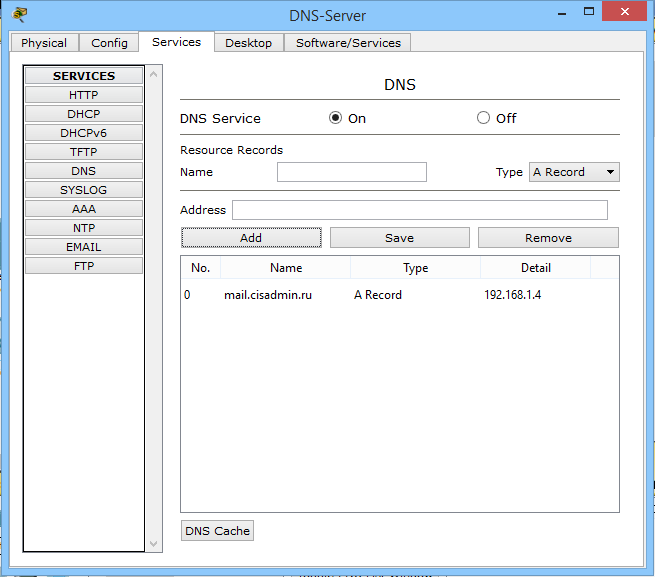The height and width of the screenshot is (577, 655).
Task: Open the FTP service settings
Action: click(84, 266)
